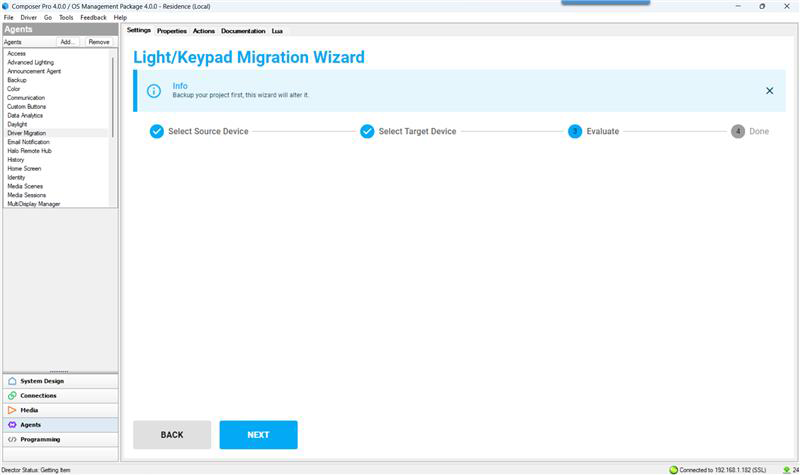Image resolution: width=800 pixels, height=475 pixels.
Task: Open the Connections view
Action: point(60,395)
